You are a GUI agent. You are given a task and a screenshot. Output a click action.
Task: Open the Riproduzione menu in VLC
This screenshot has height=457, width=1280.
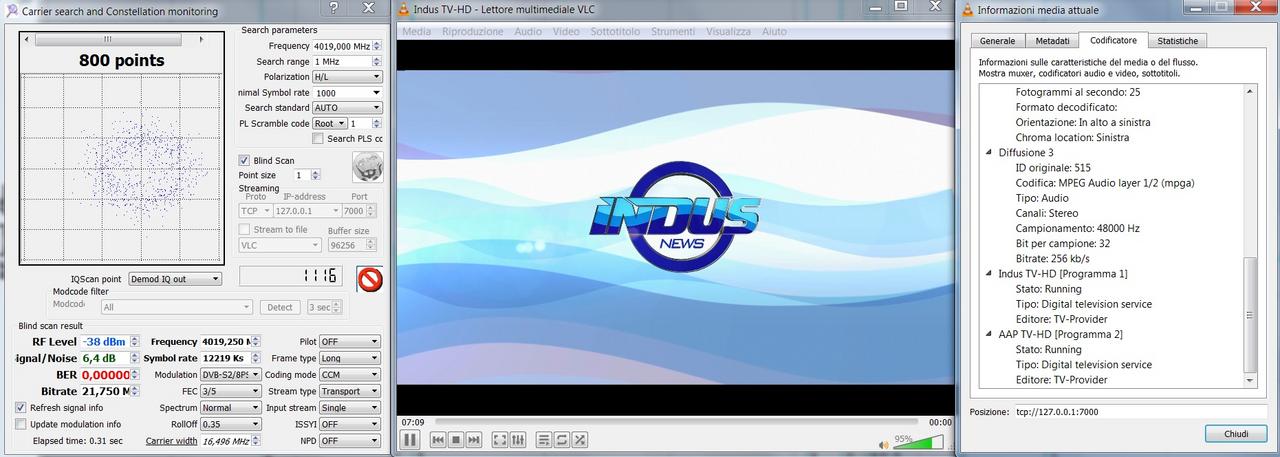click(x=473, y=31)
